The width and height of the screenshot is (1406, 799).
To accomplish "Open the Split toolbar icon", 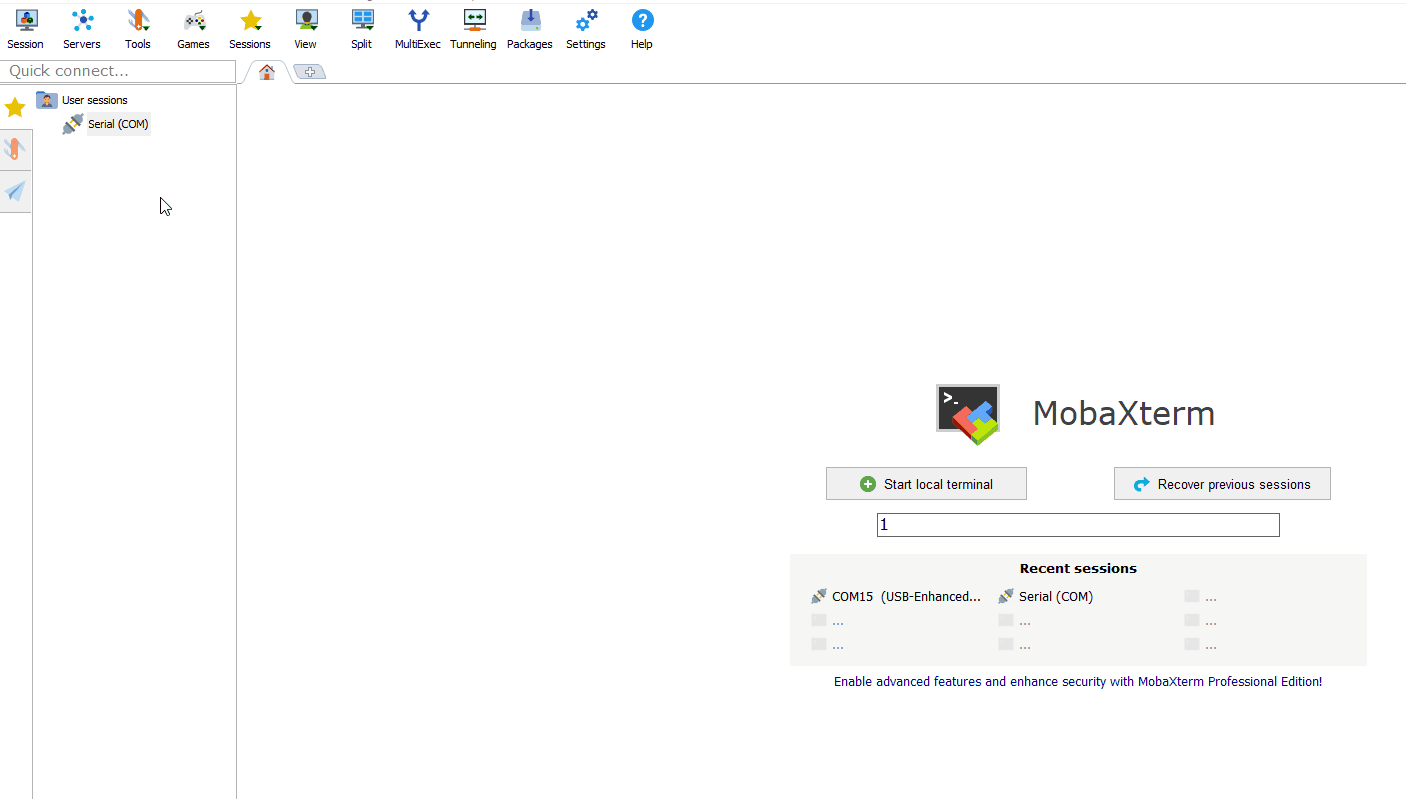I will (x=362, y=29).
